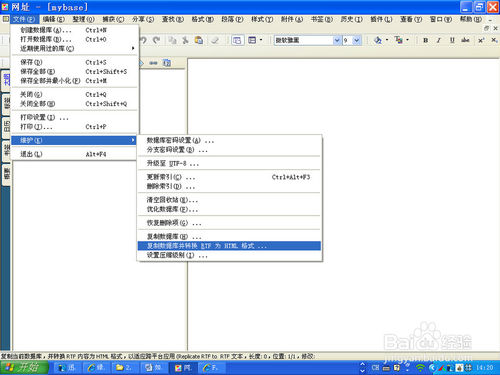Apply superscript formatting

[x=481, y=40]
